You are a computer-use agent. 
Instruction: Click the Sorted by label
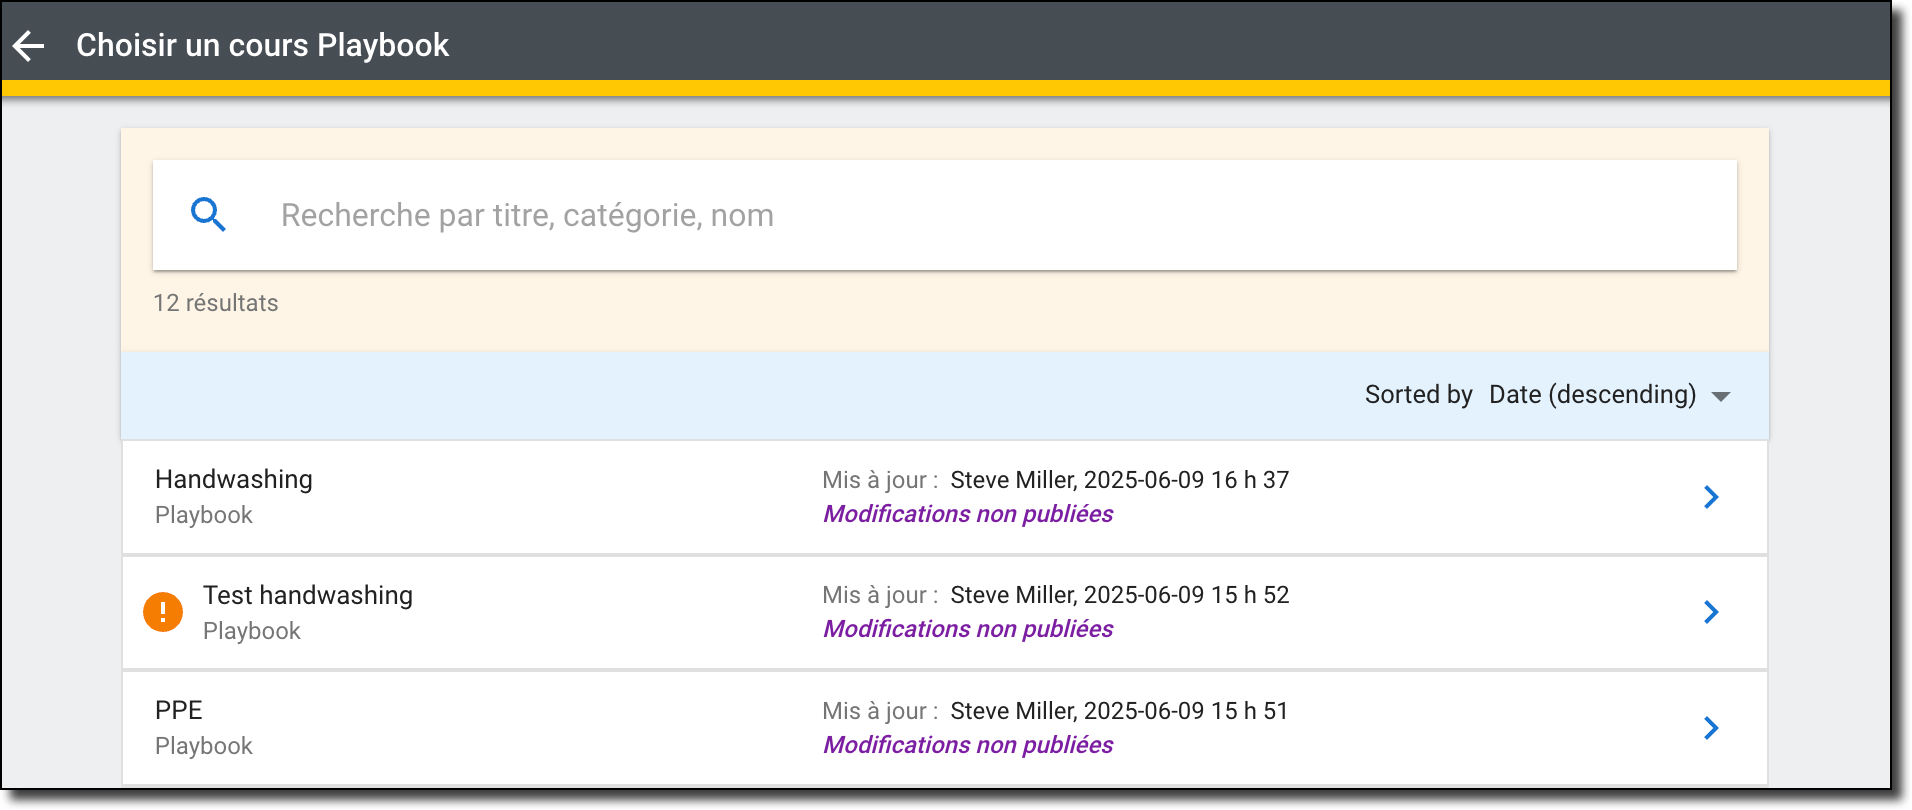(1418, 395)
